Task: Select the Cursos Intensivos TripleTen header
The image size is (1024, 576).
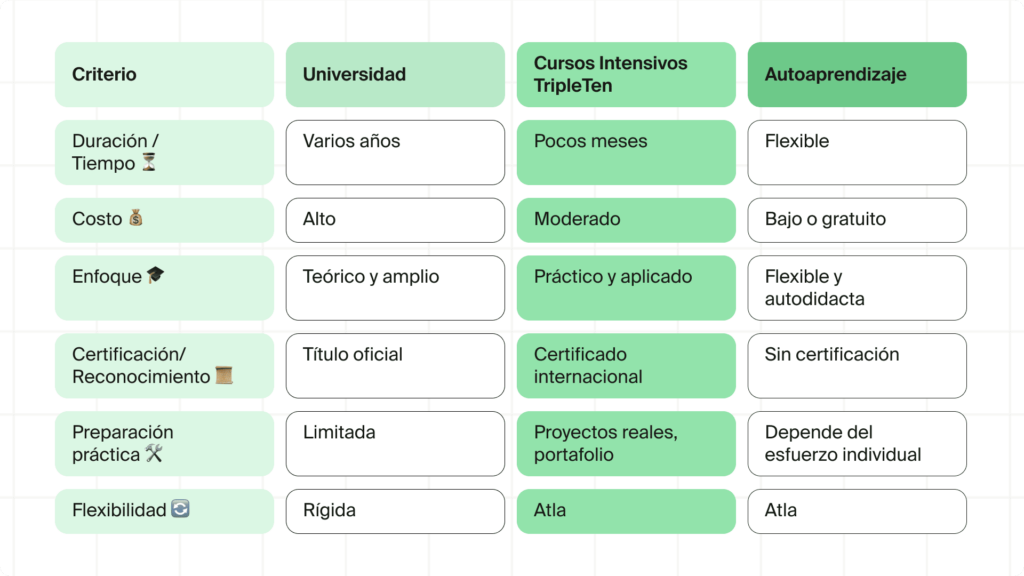Action: [626, 74]
